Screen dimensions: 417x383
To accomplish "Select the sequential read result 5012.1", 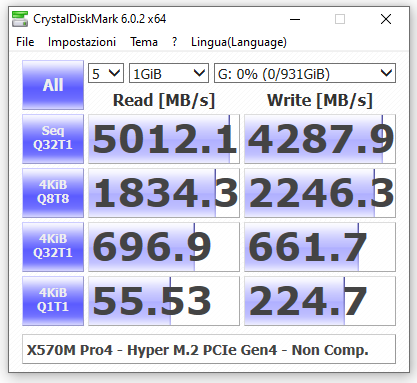I will click(x=164, y=139).
